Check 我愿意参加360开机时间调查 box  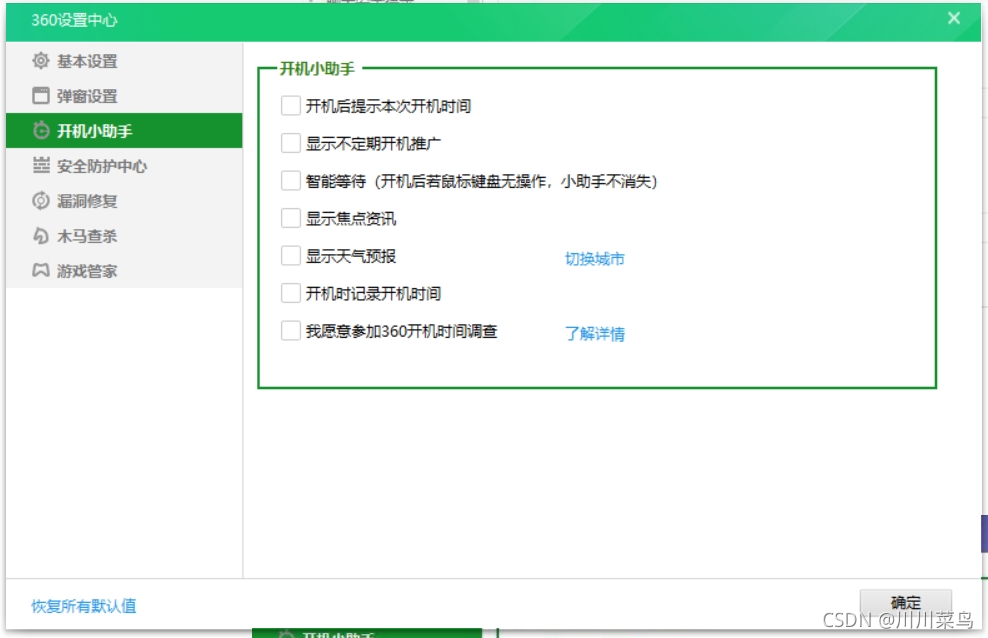pos(290,331)
